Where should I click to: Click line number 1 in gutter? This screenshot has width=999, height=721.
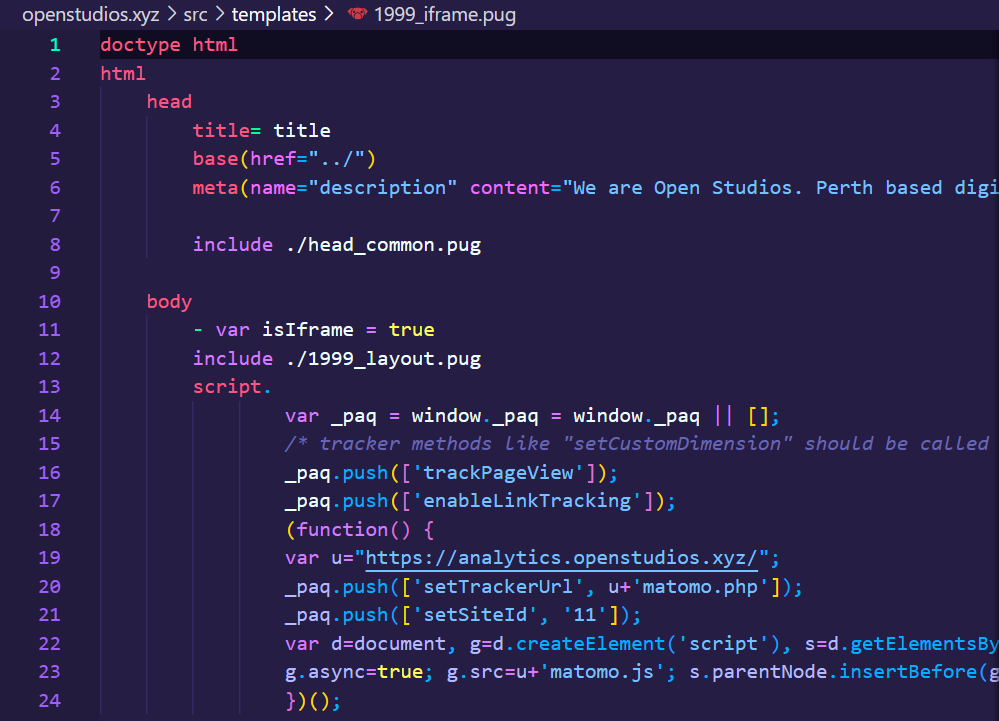tap(55, 45)
